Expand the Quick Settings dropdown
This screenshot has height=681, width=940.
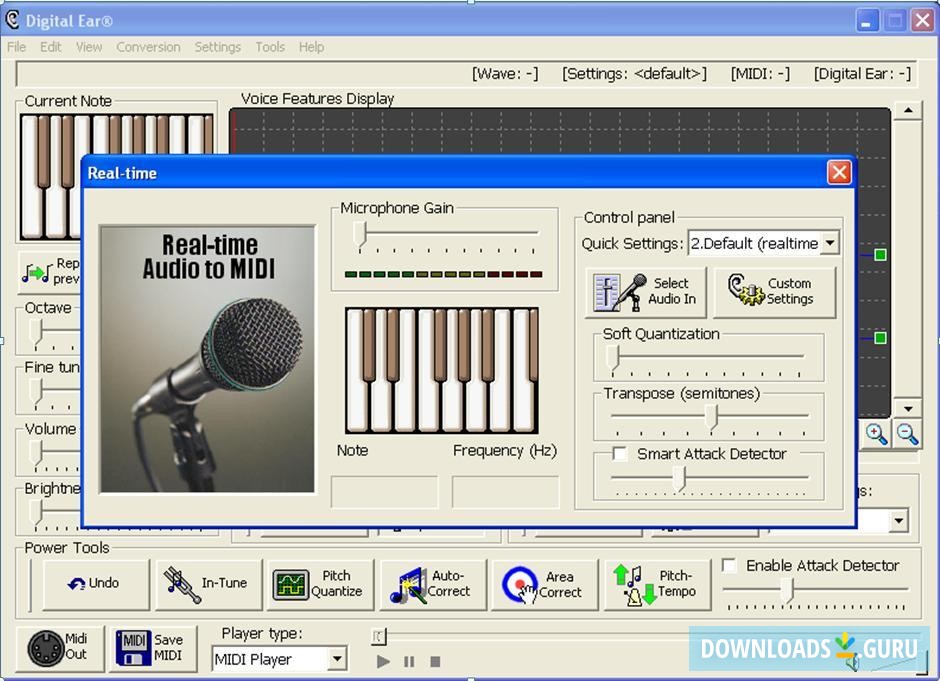click(x=829, y=243)
